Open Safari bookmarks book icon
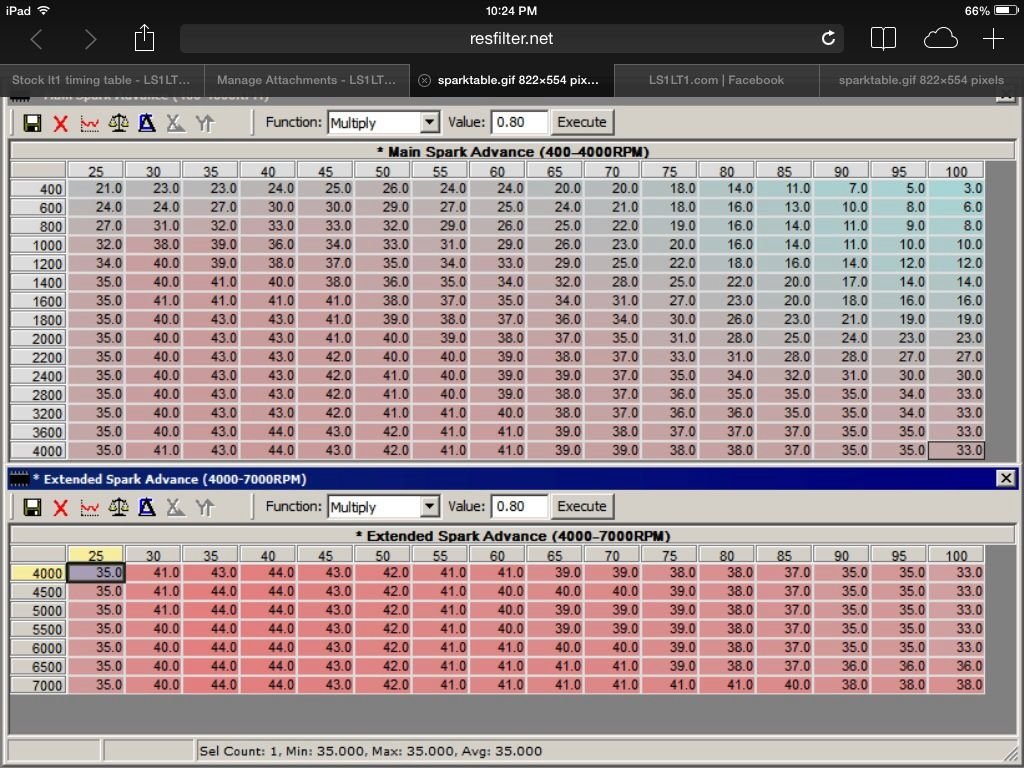The image size is (1024, 768). [883, 38]
